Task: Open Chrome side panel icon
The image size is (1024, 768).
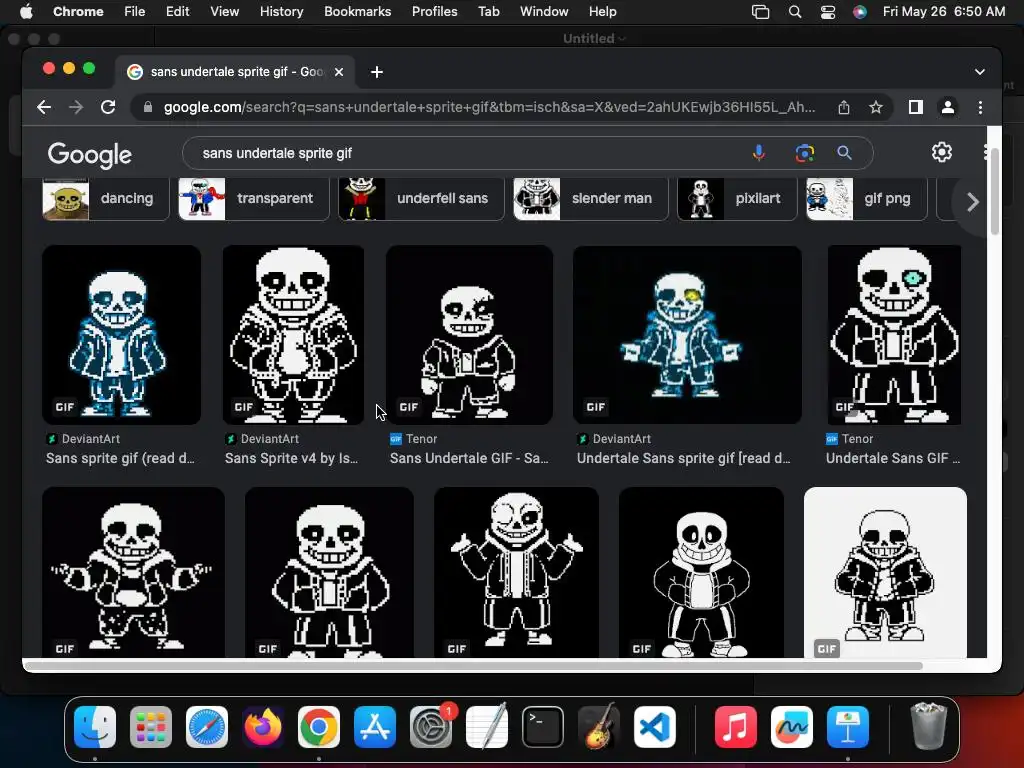Action: (916, 107)
